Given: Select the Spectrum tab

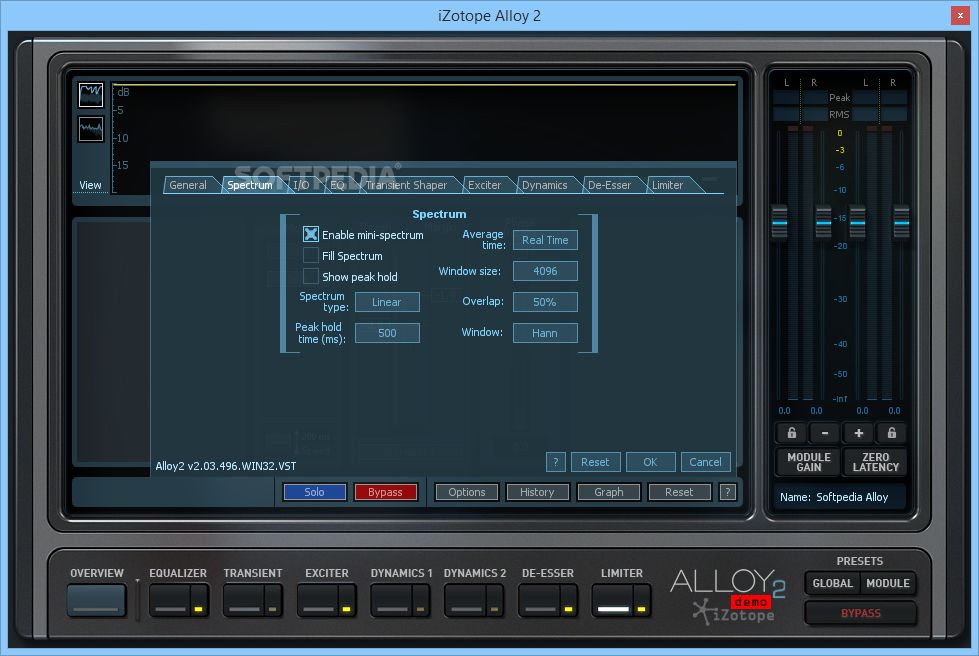Looking at the screenshot, I should (250, 185).
